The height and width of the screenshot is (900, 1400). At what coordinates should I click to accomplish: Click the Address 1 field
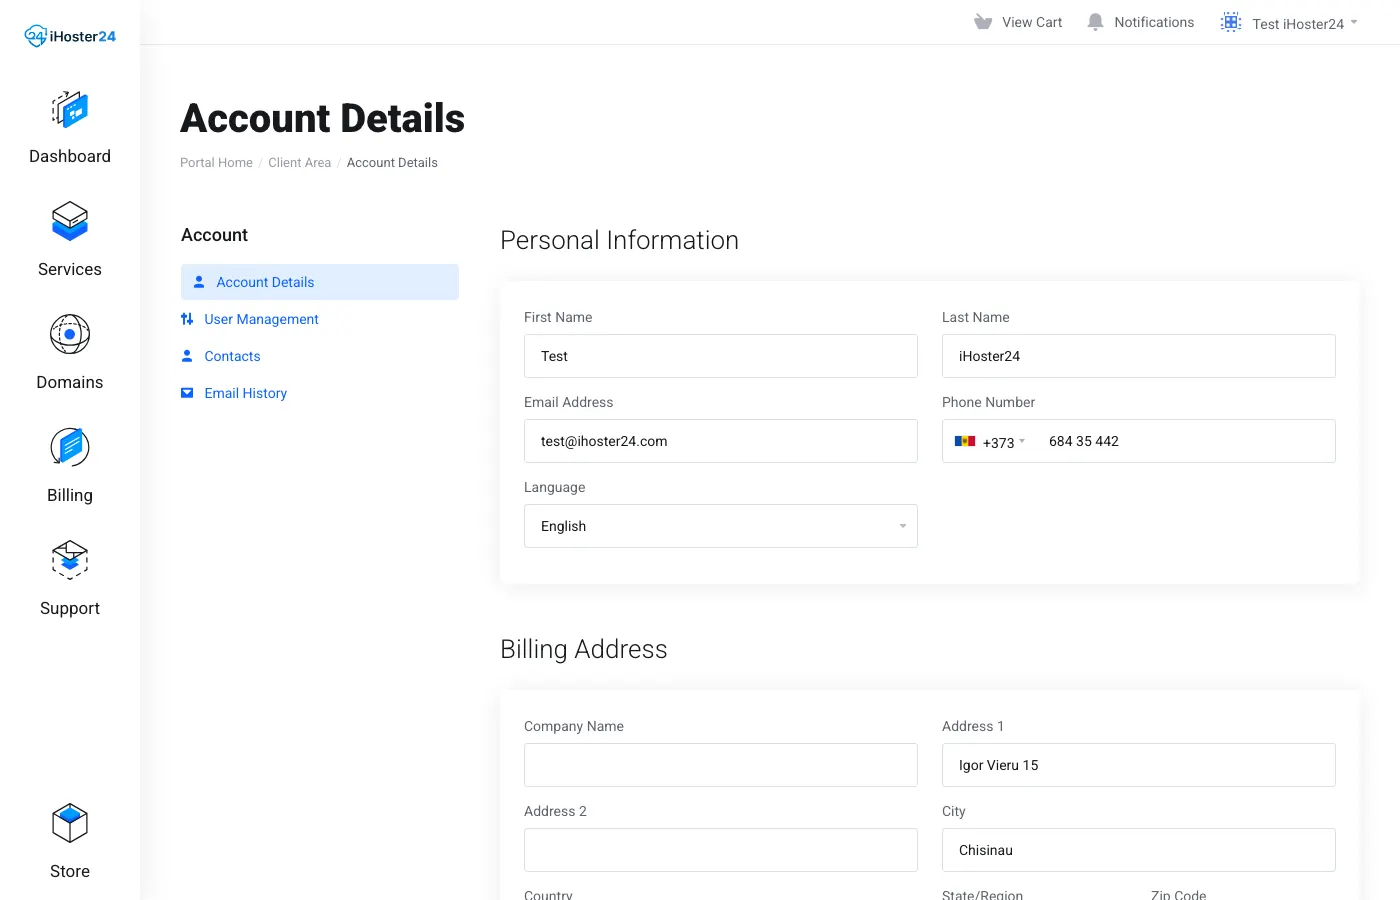(1139, 765)
